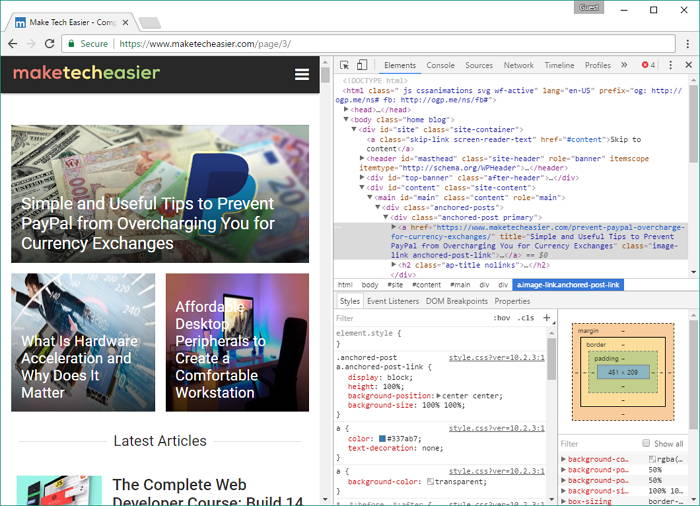
Task: Show more DevTools tabs with the chevron
Action: coord(624,65)
